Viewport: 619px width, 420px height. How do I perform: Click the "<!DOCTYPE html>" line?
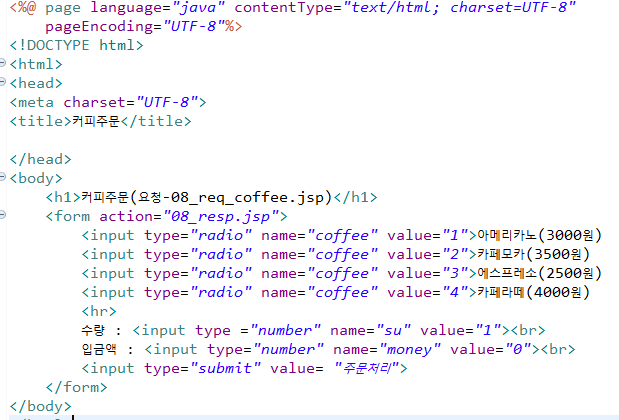pos(76,45)
